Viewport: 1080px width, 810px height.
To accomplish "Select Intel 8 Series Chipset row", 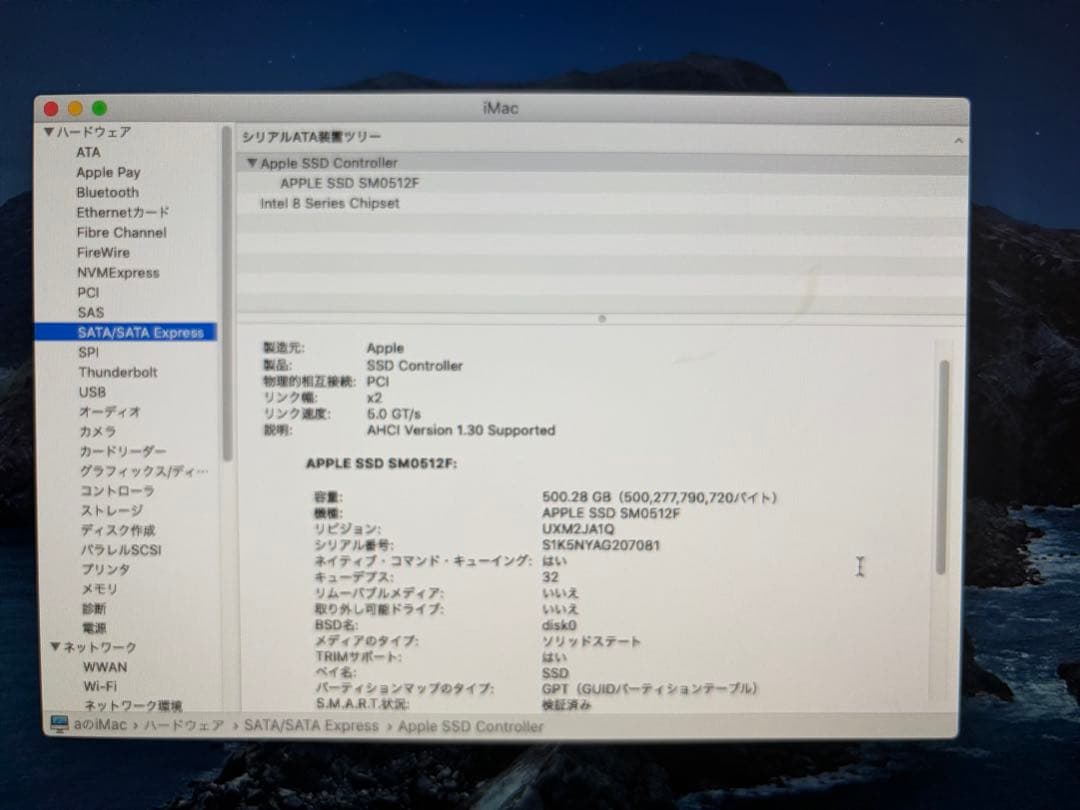I will [329, 203].
